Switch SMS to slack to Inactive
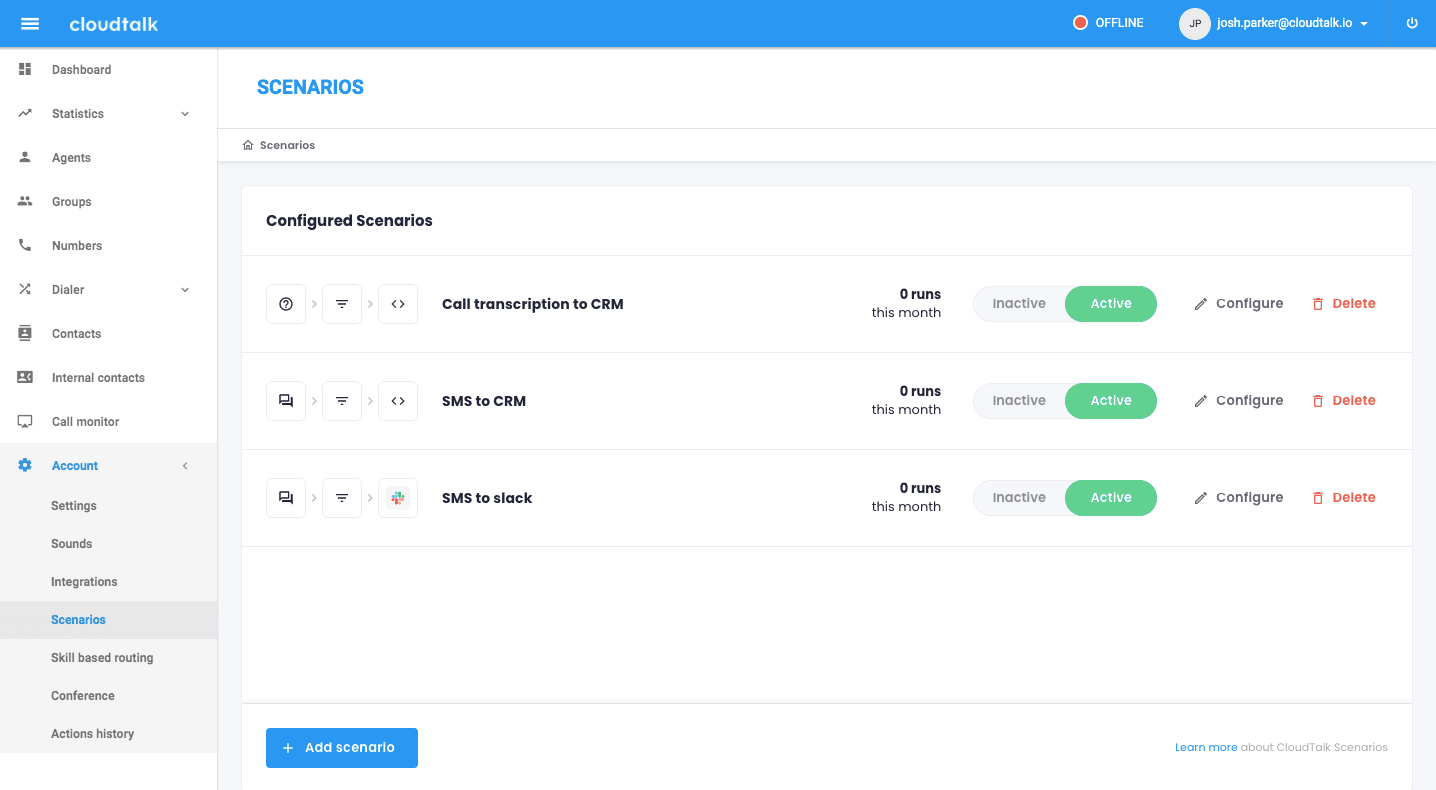 pyautogui.click(x=1019, y=497)
